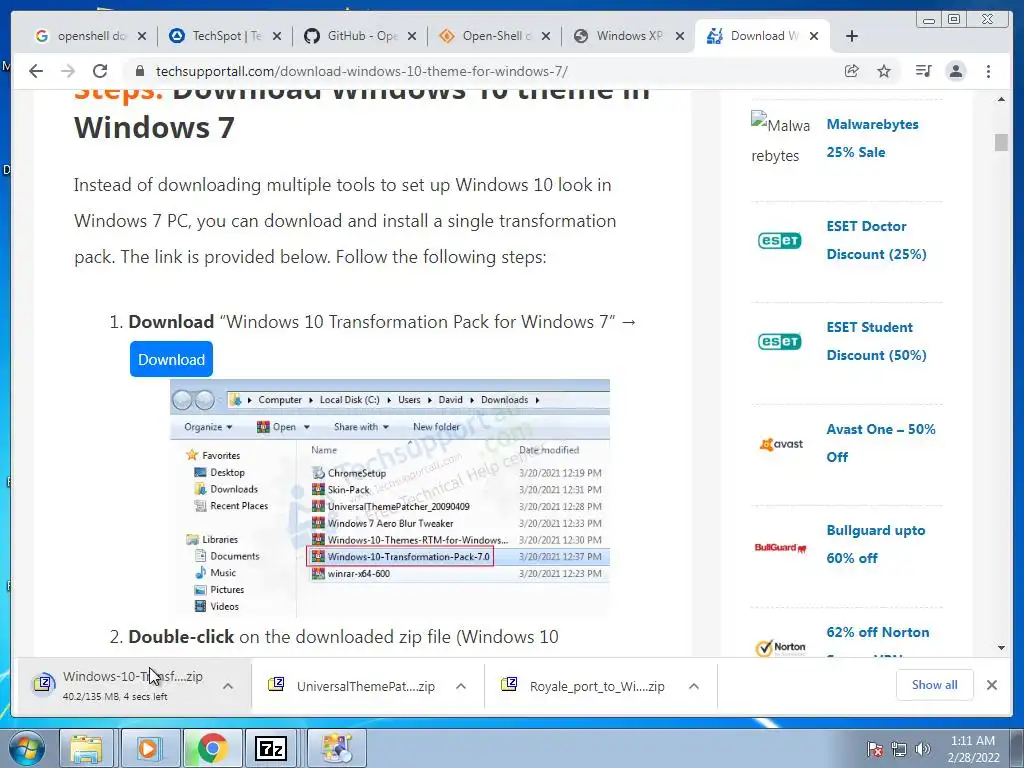This screenshot has height=768, width=1024.
Task: Click the browser forward arrow
Action: point(68,71)
